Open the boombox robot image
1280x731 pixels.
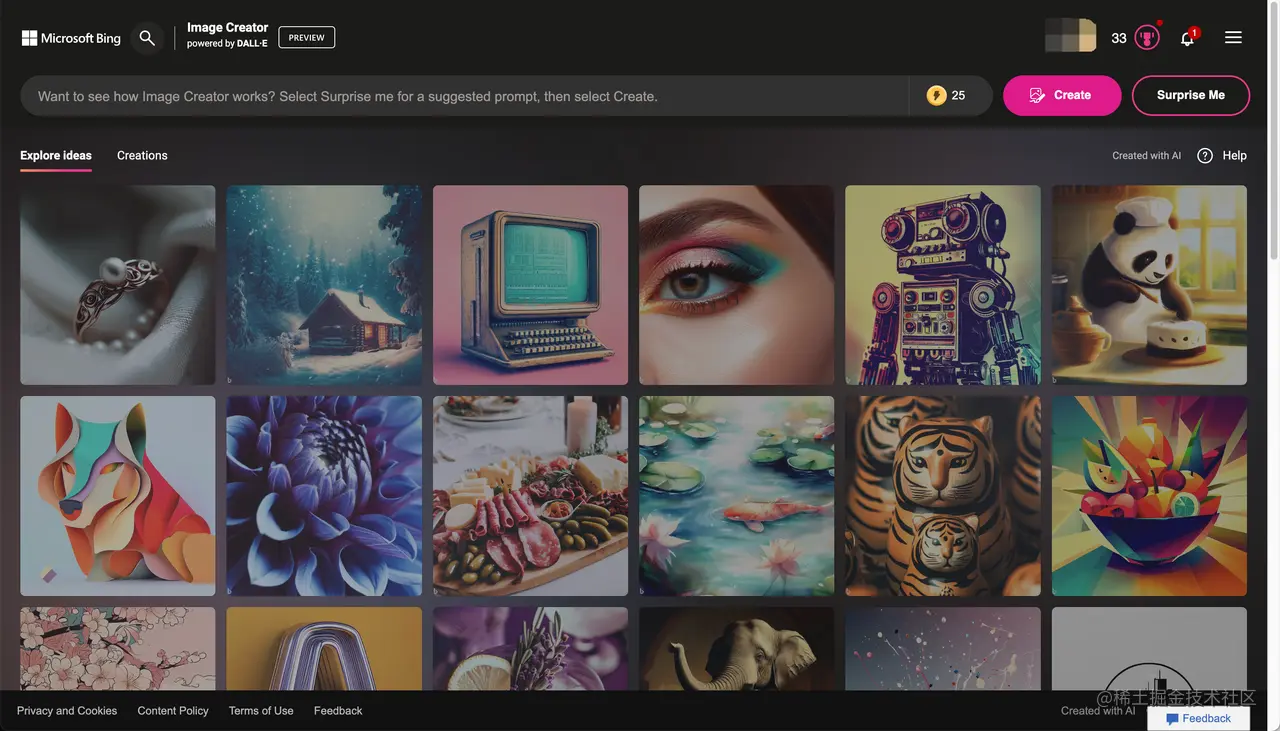click(943, 285)
